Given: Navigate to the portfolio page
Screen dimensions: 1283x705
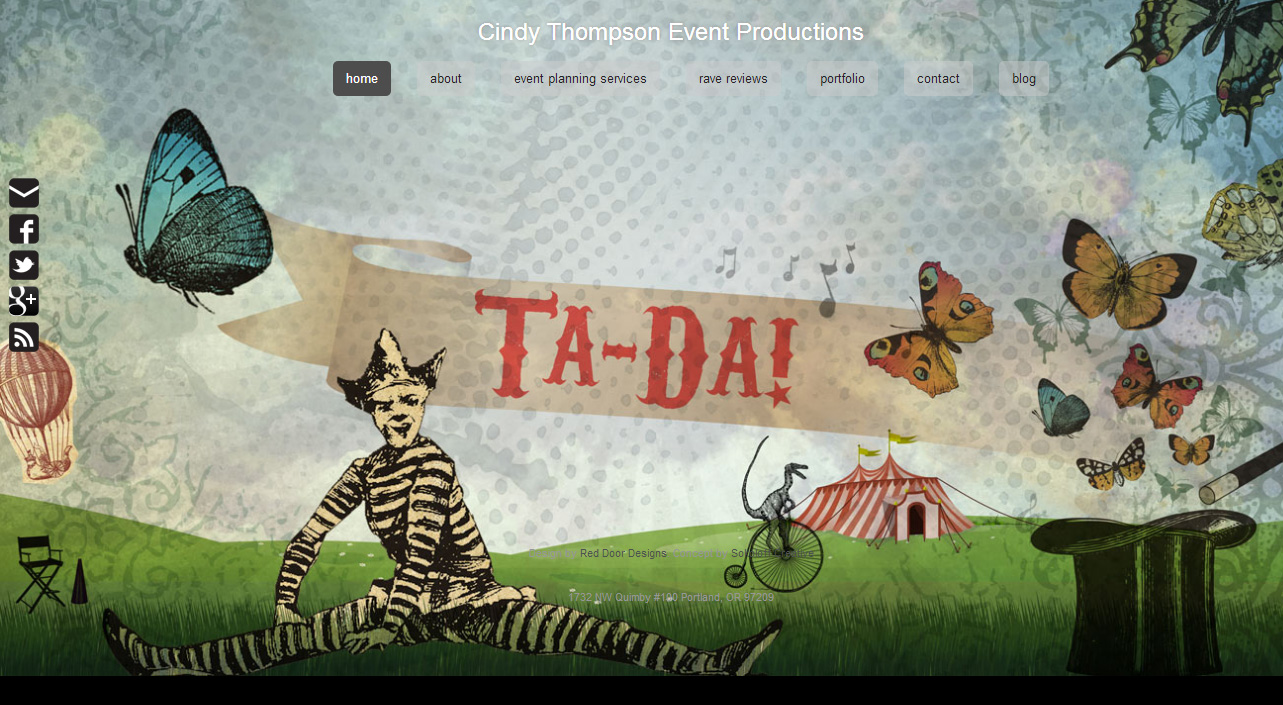Looking at the screenshot, I should pyautogui.click(x=842, y=79).
